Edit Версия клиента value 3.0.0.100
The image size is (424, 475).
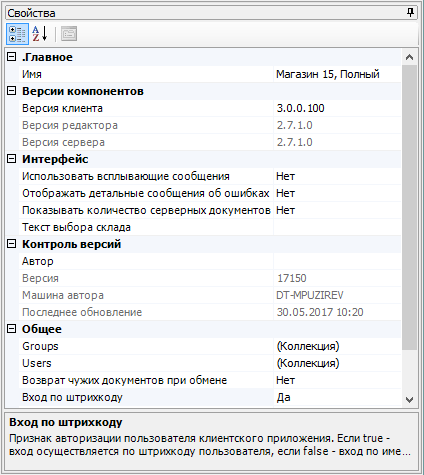[337, 108]
